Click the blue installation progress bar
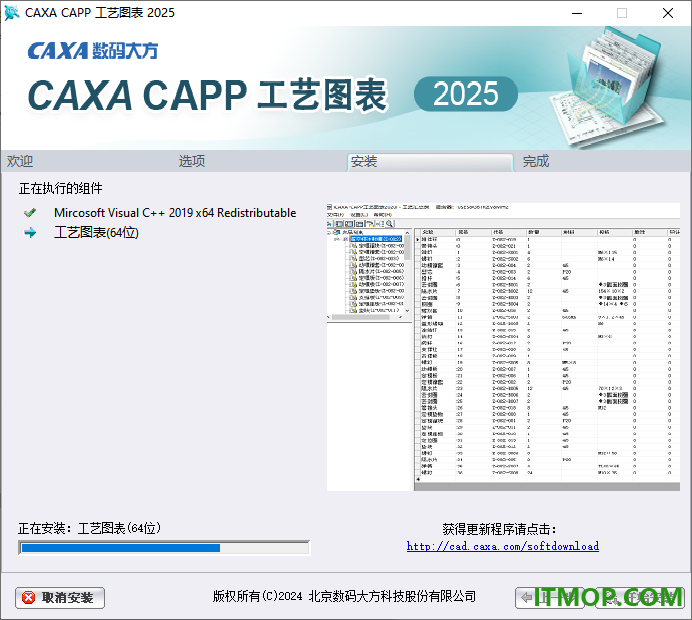This screenshot has height=620, width=692. pyautogui.click(x=164, y=548)
